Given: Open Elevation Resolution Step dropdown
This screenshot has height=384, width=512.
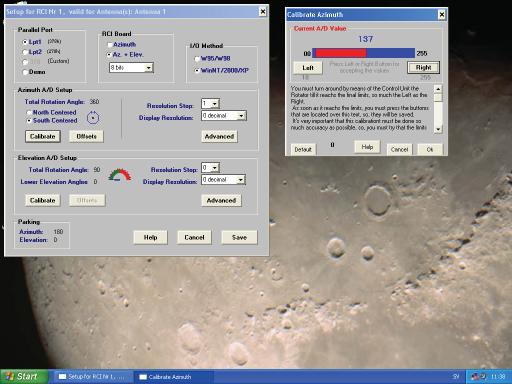Looking at the screenshot, I should click(215, 168).
